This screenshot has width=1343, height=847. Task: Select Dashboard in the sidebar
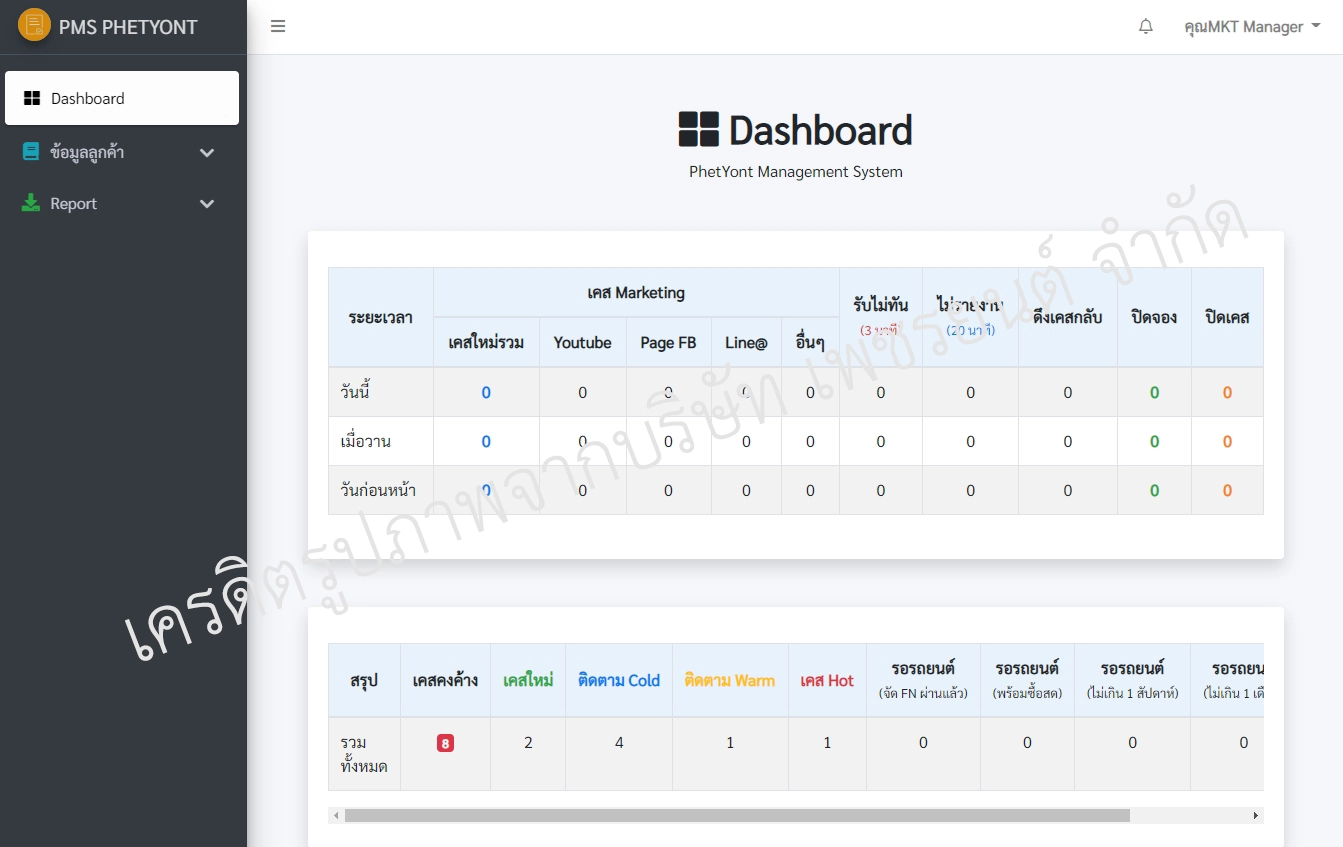pos(122,98)
